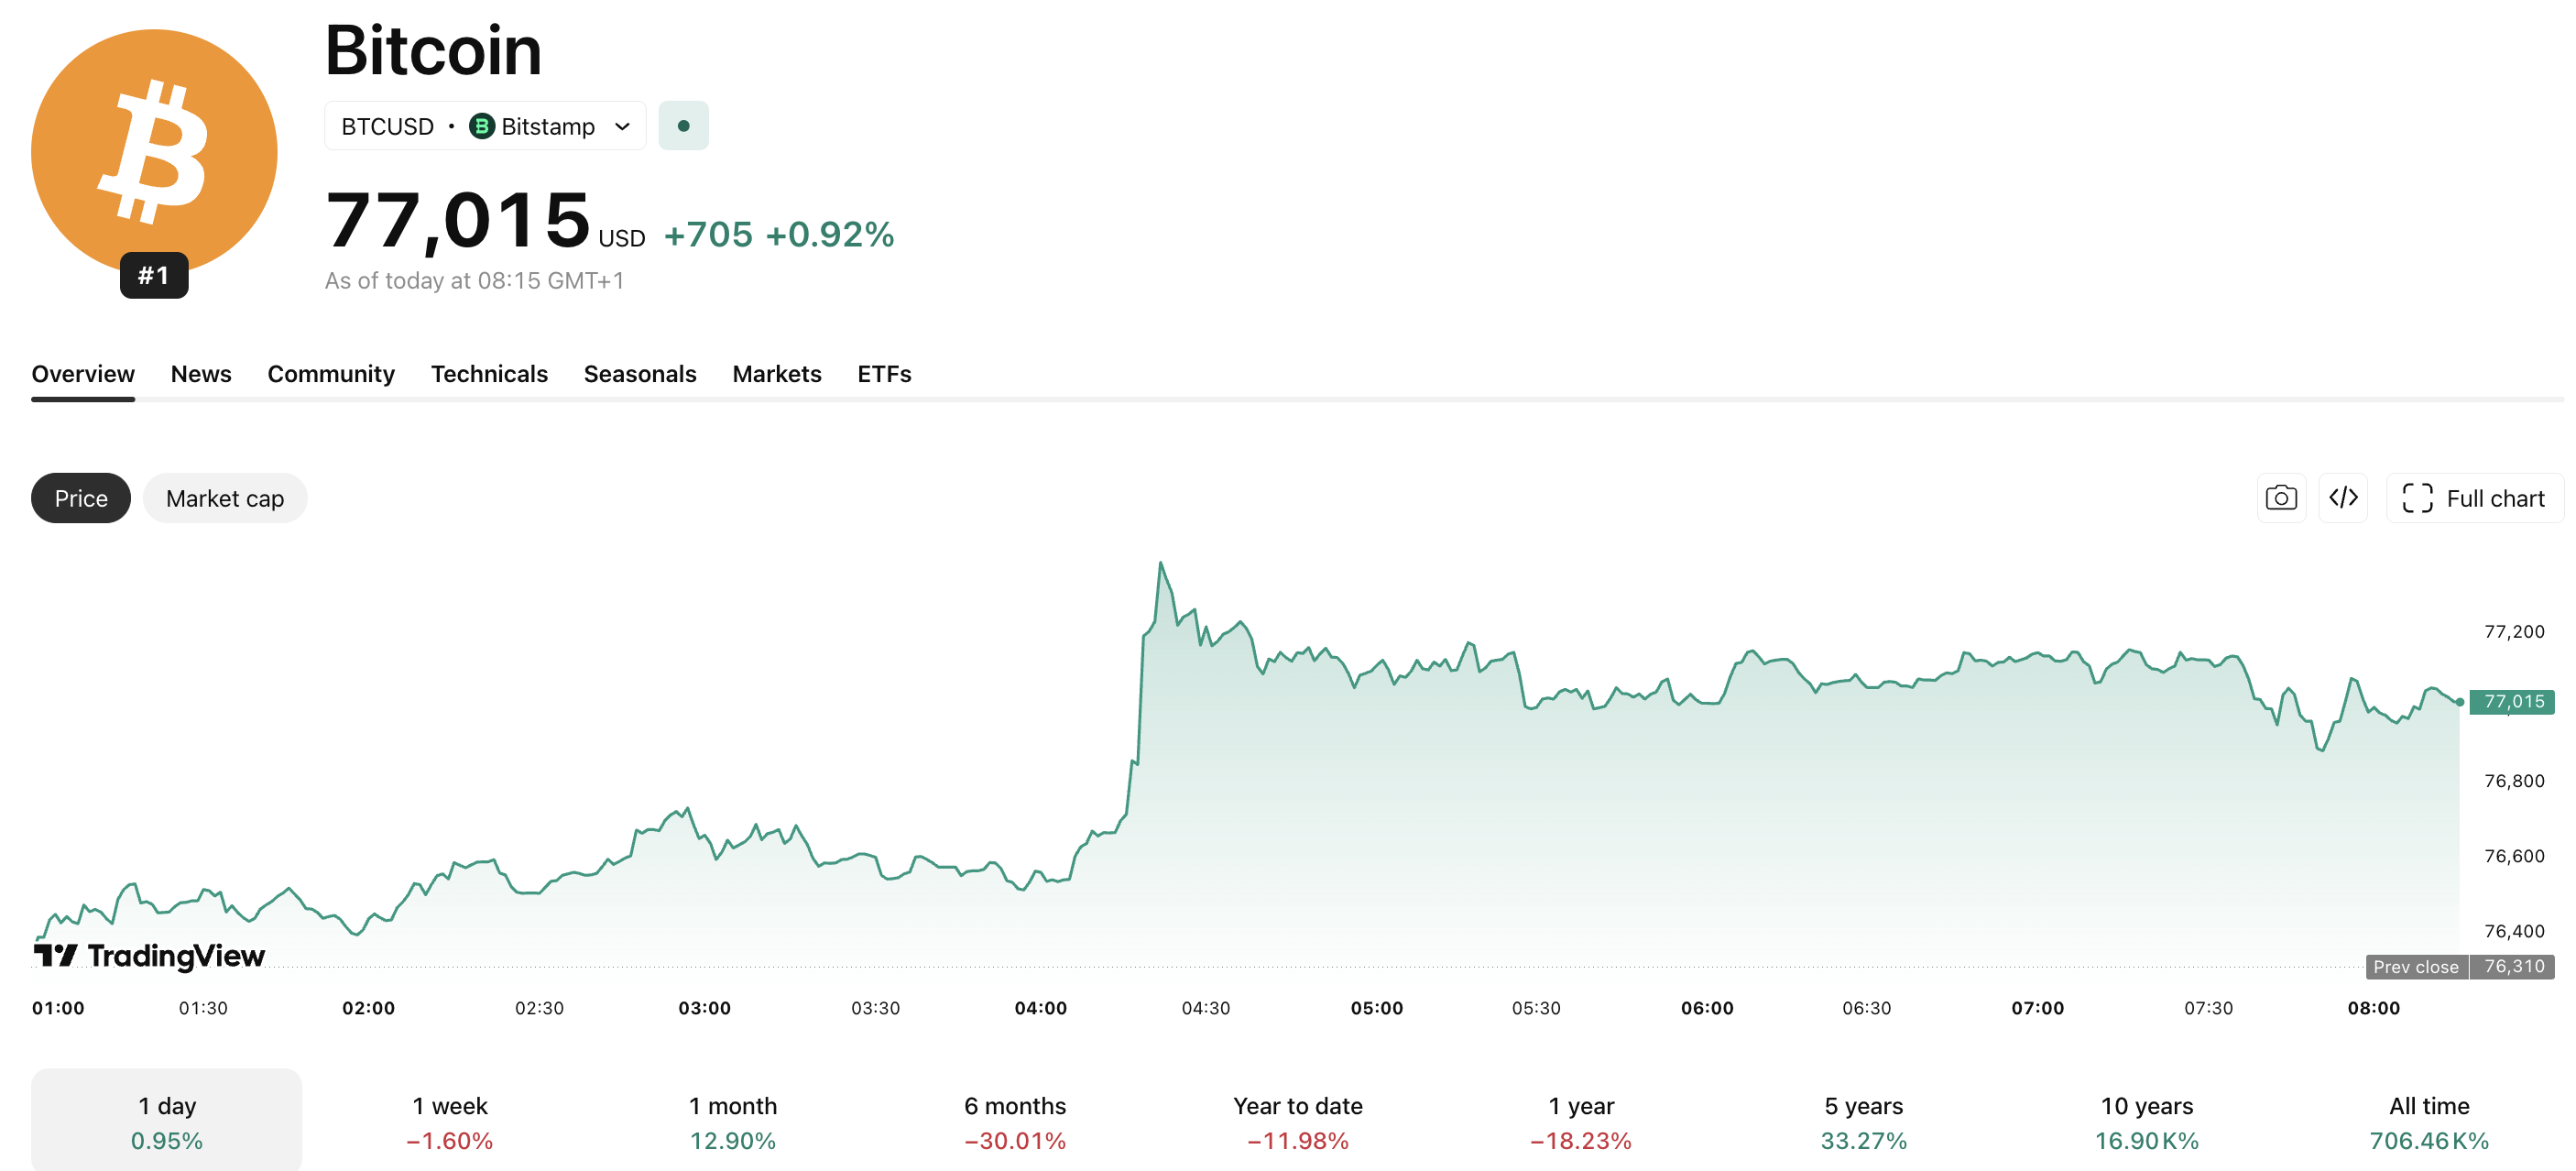The height and width of the screenshot is (1171, 2576).
Task: Select the Year to date range
Action: 1298,1122
